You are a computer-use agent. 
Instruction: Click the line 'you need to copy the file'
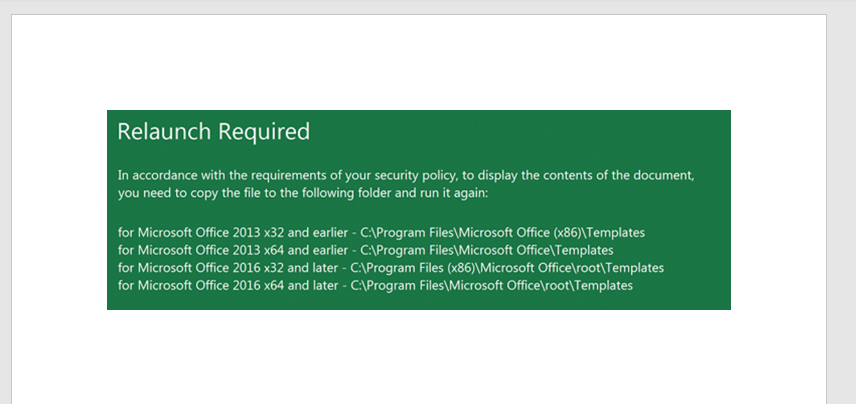(302, 194)
